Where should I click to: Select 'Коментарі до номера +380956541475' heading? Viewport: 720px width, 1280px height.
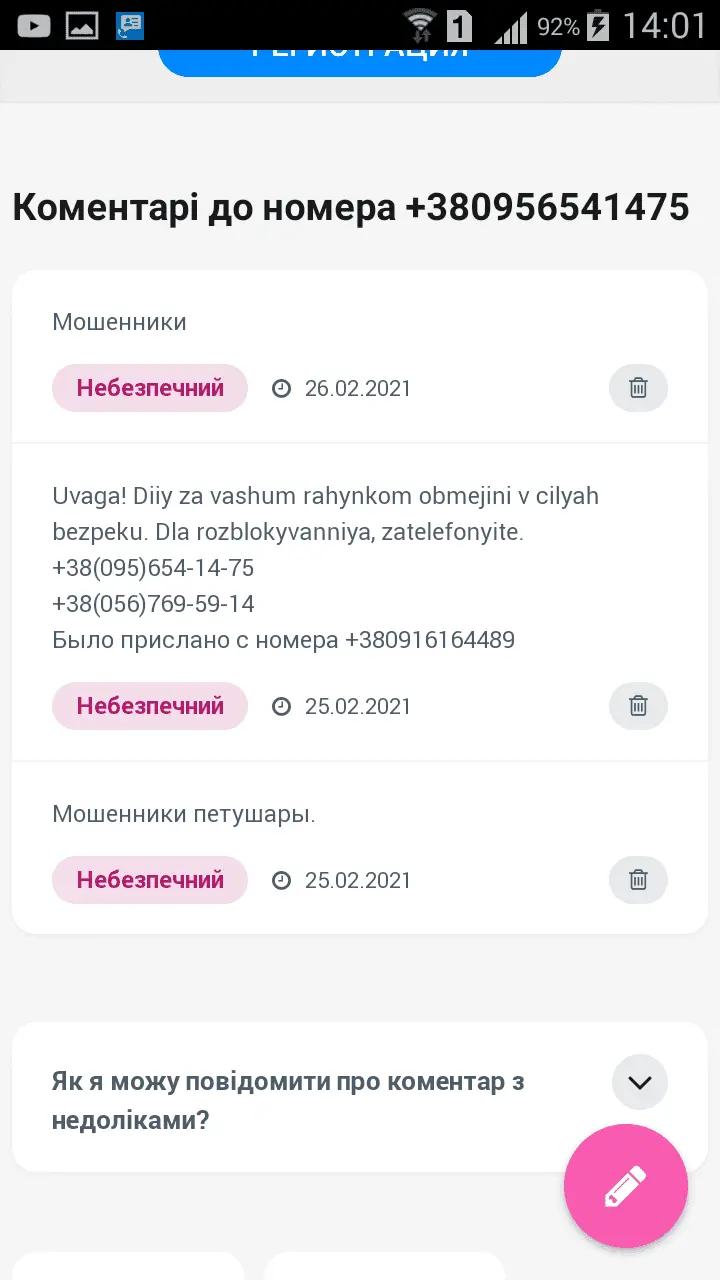351,208
